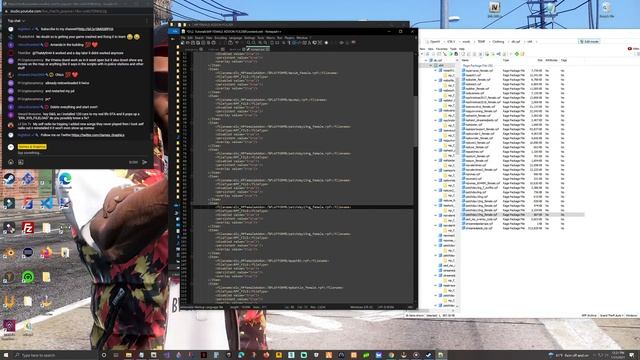Click the Cortana circle on the taskbar
The width and height of the screenshot is (640, 360).
tap(104, 355)
